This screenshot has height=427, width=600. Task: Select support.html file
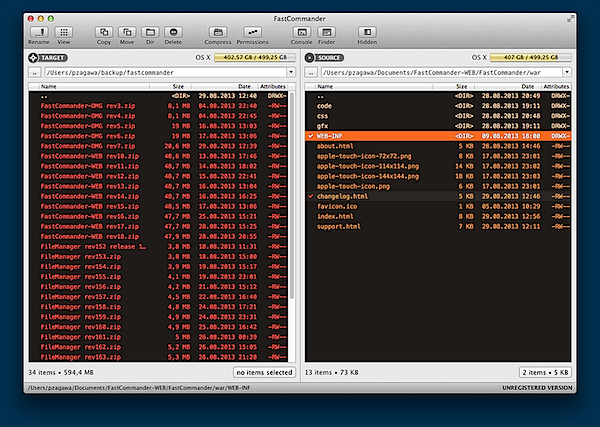[438, 227]
